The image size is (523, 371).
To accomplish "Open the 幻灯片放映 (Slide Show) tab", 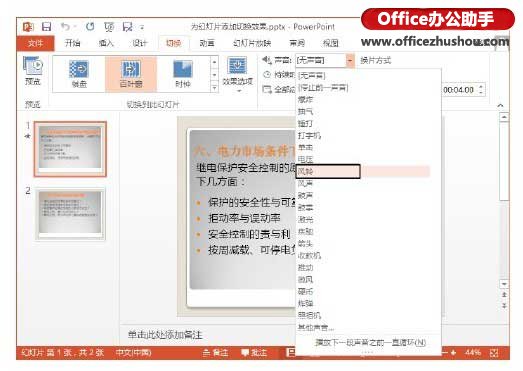I will point(252,43).
